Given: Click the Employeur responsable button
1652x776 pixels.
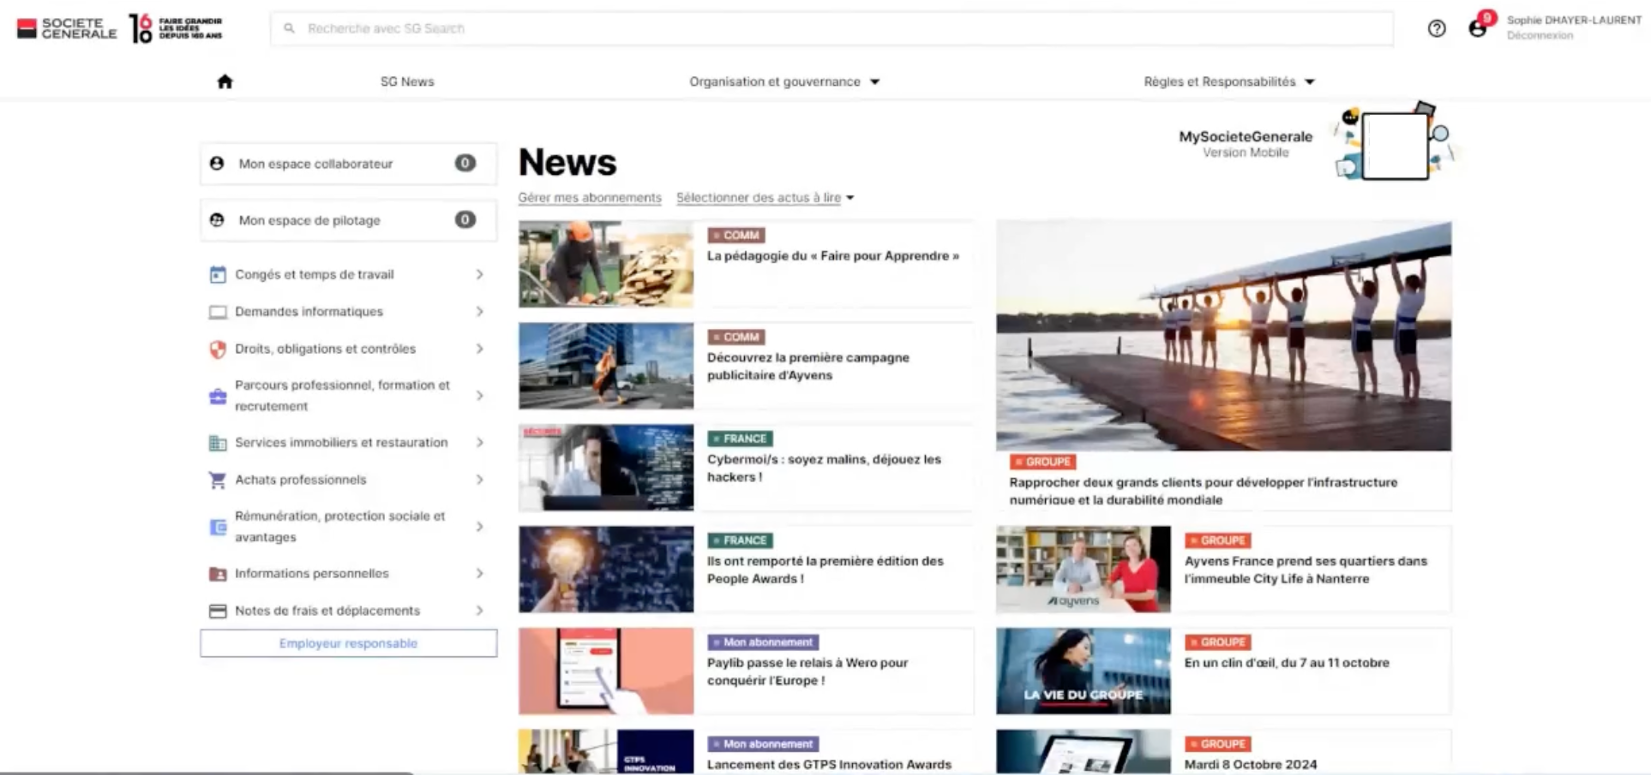Looking at the screenshot, I should click(x=348, y=644).
